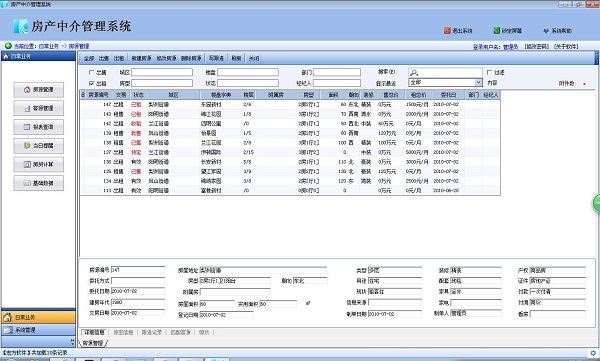The width and height of the screenshot is (600, 361).
Task: Click the green back arrow beside 当前位置
Action: coord(8,46)
